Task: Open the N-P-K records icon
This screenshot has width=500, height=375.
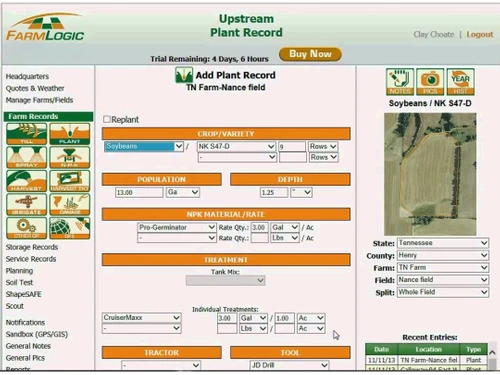Action: (x=70, y=157)
